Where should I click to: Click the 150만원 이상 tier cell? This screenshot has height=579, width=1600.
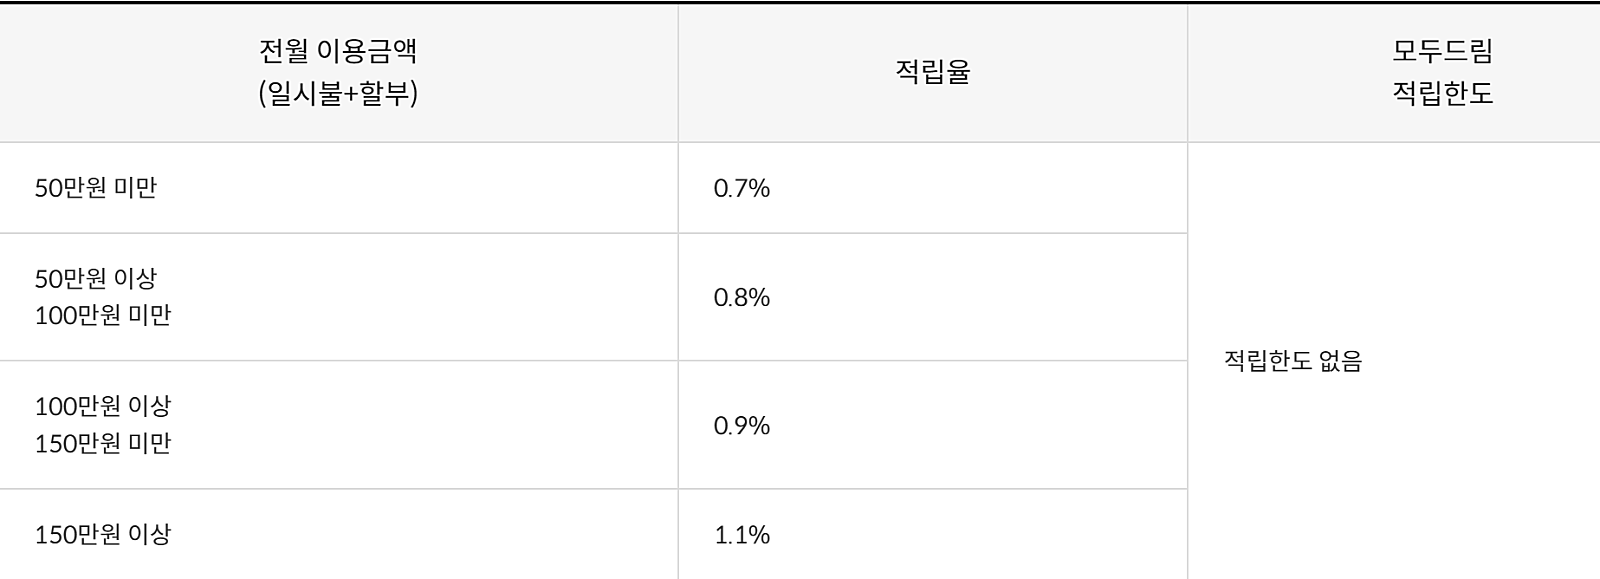click(x=103, y=534)
